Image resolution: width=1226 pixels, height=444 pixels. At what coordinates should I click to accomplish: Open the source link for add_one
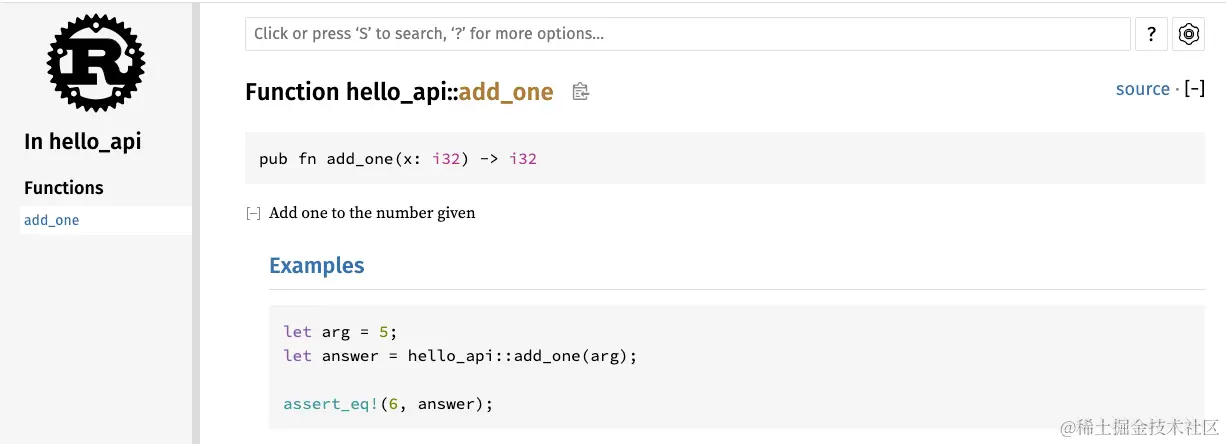pos(1142,89)
